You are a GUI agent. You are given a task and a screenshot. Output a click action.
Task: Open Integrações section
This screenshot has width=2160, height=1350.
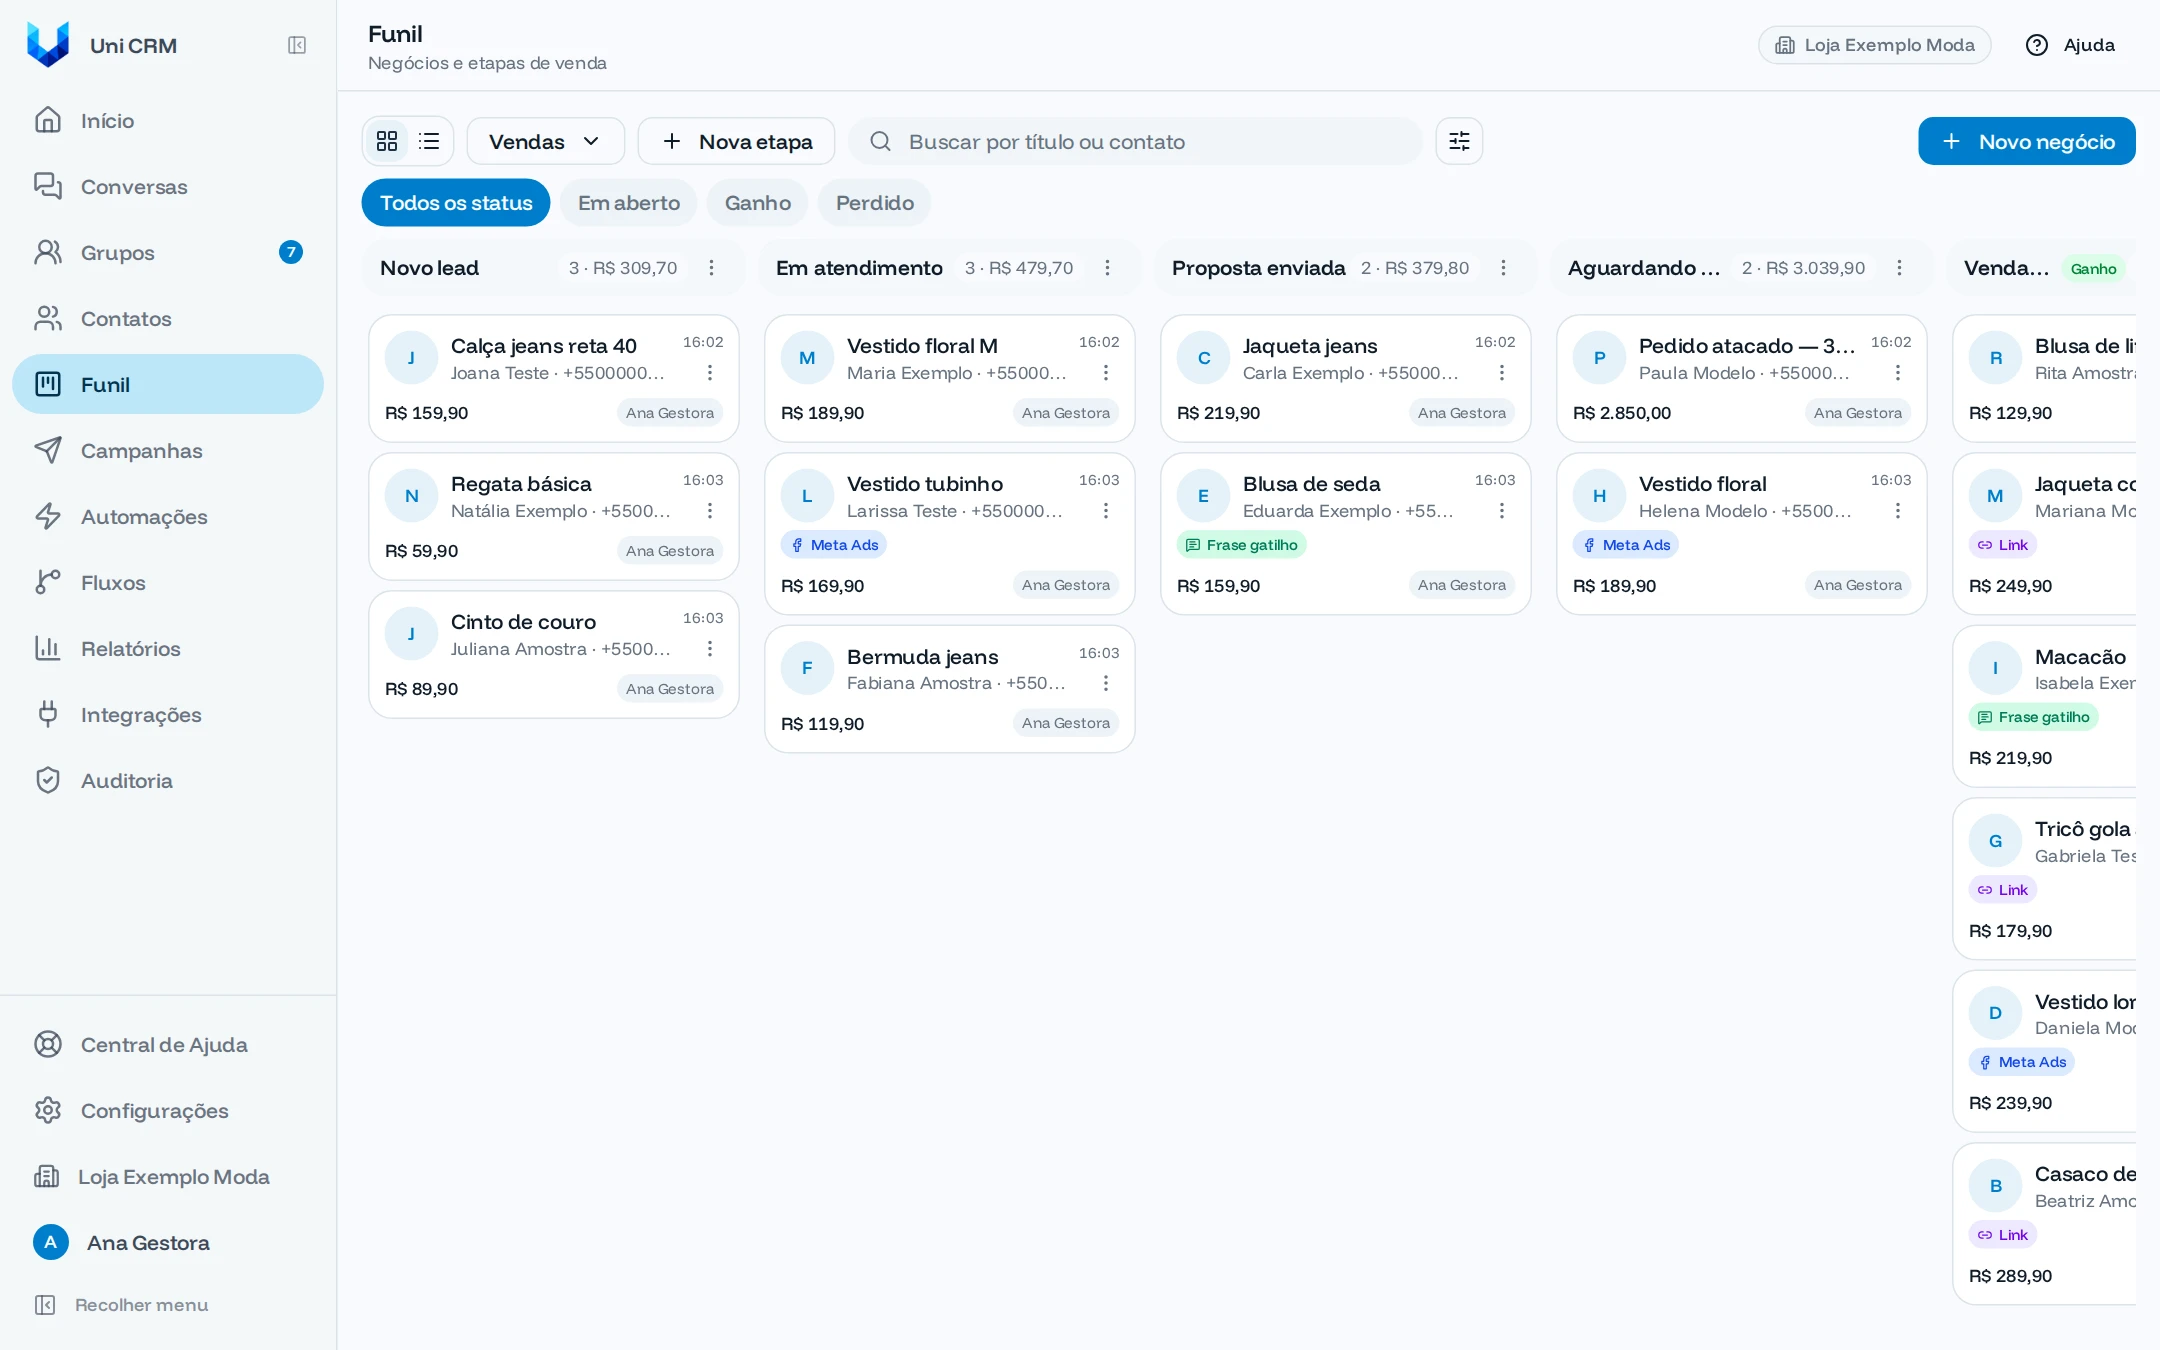[168, 714]
